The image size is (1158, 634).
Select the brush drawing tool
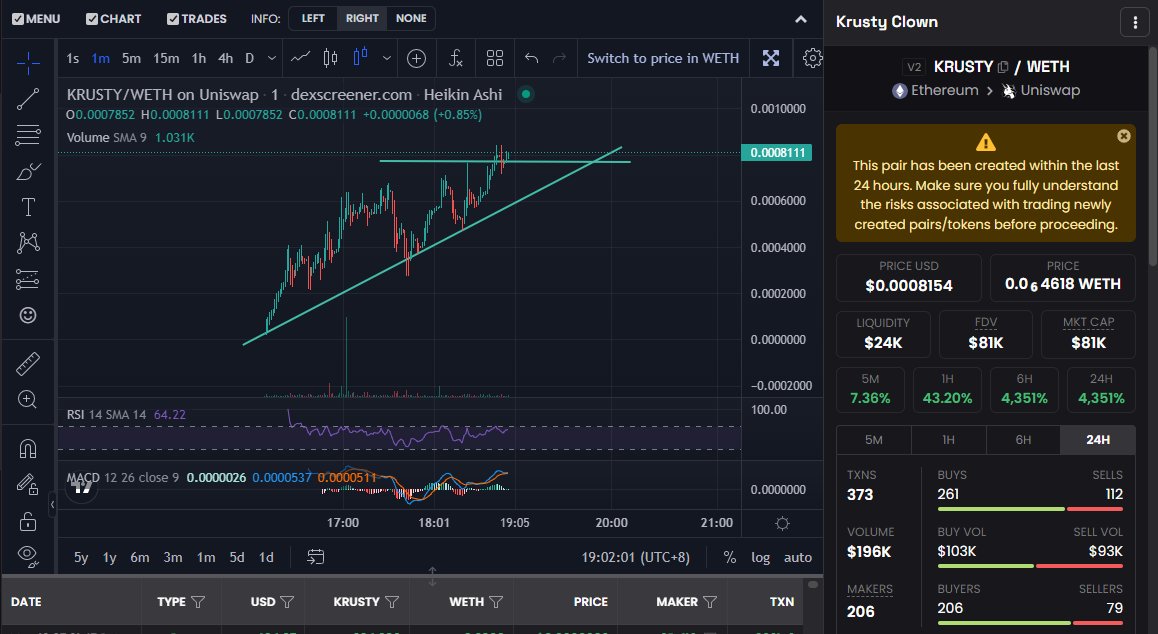28,171
